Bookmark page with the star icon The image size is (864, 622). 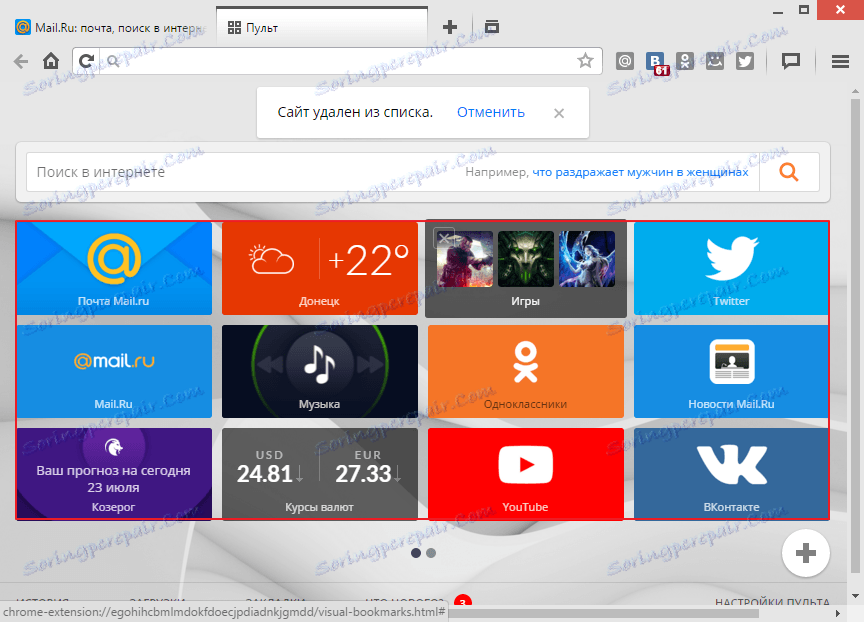586,61
